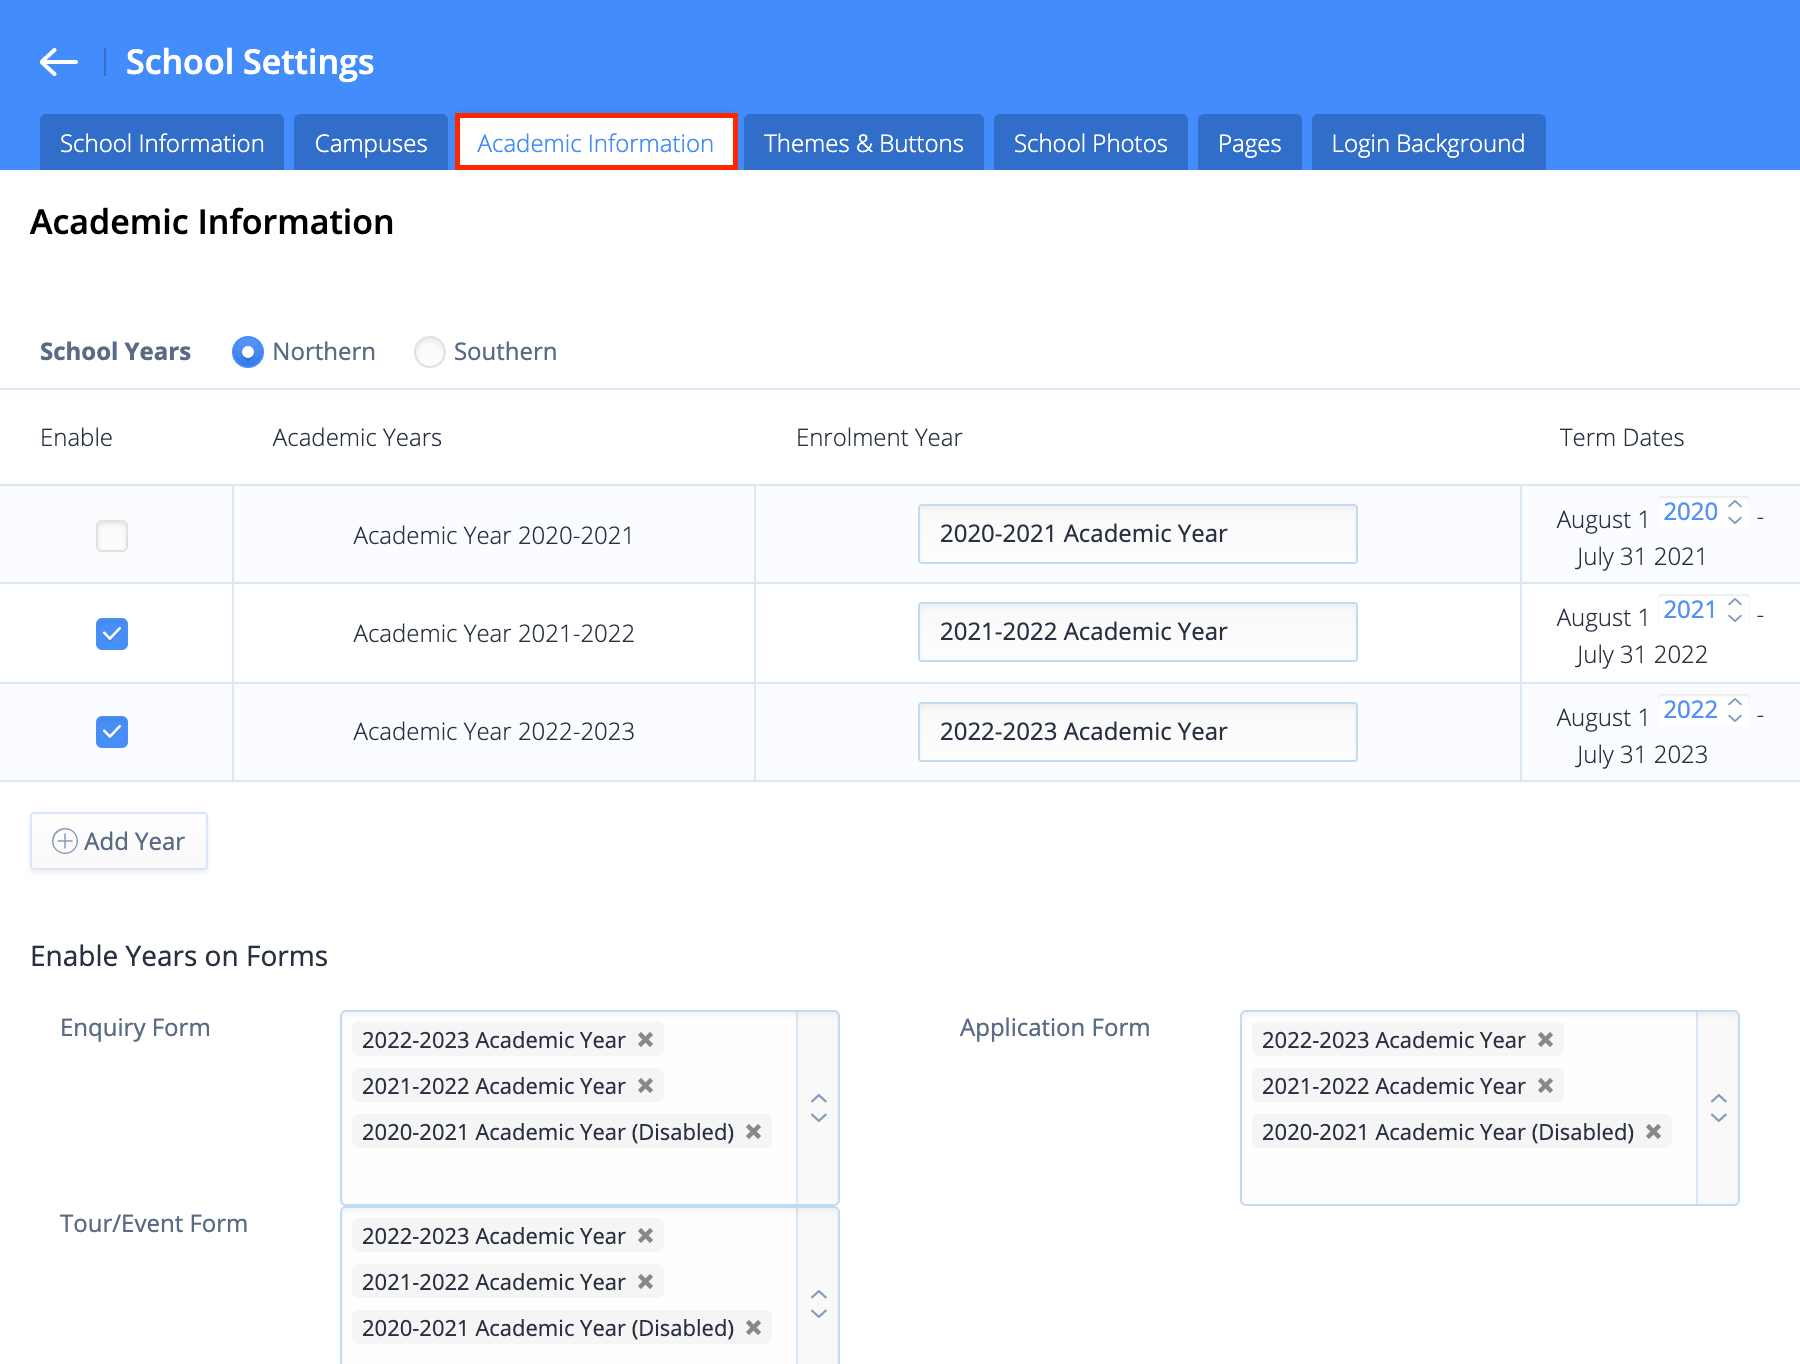Click the 'Term Dates' column header
Screen dimensions: 1800x1364
[1622, 438]
